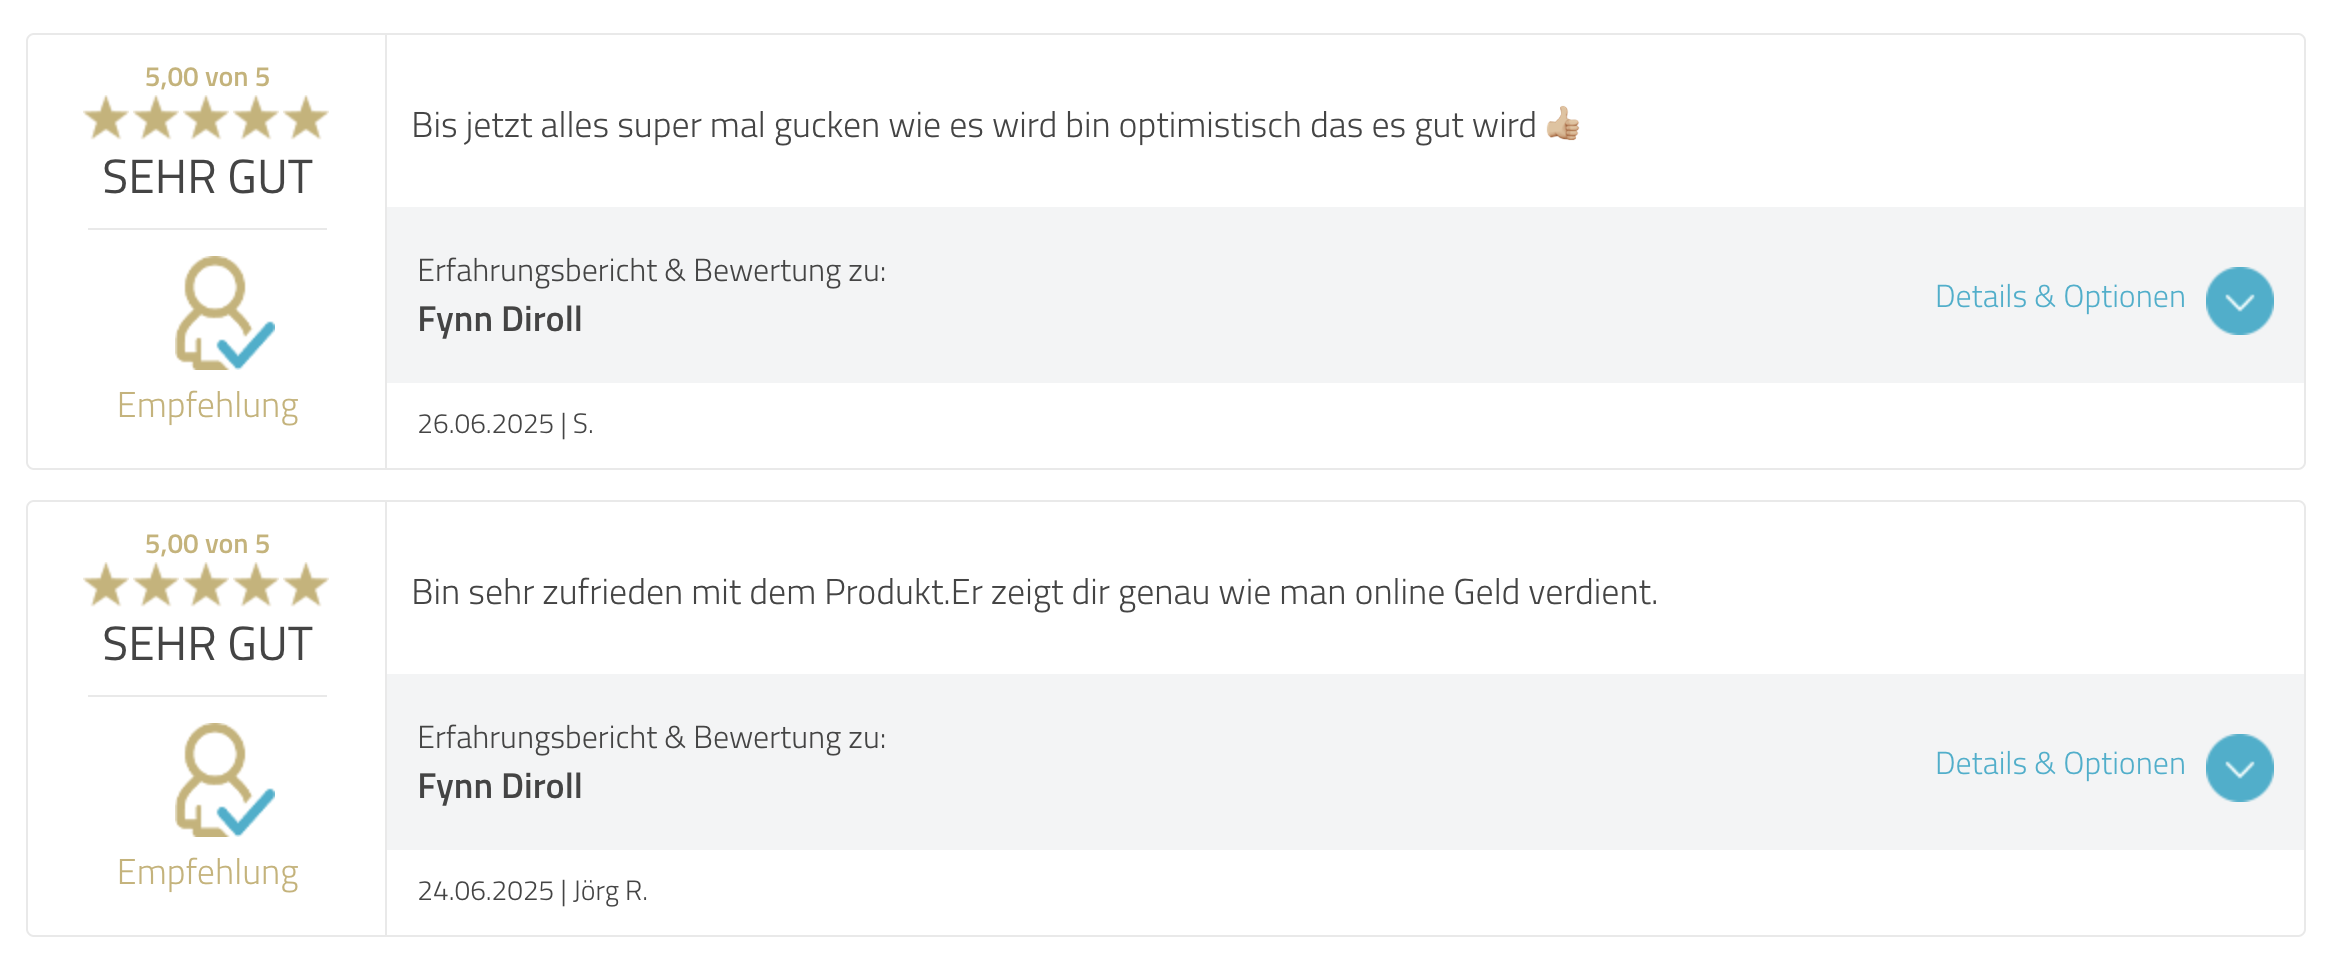Click the thumbs-up emoji in first review text

pos(1563,125)
